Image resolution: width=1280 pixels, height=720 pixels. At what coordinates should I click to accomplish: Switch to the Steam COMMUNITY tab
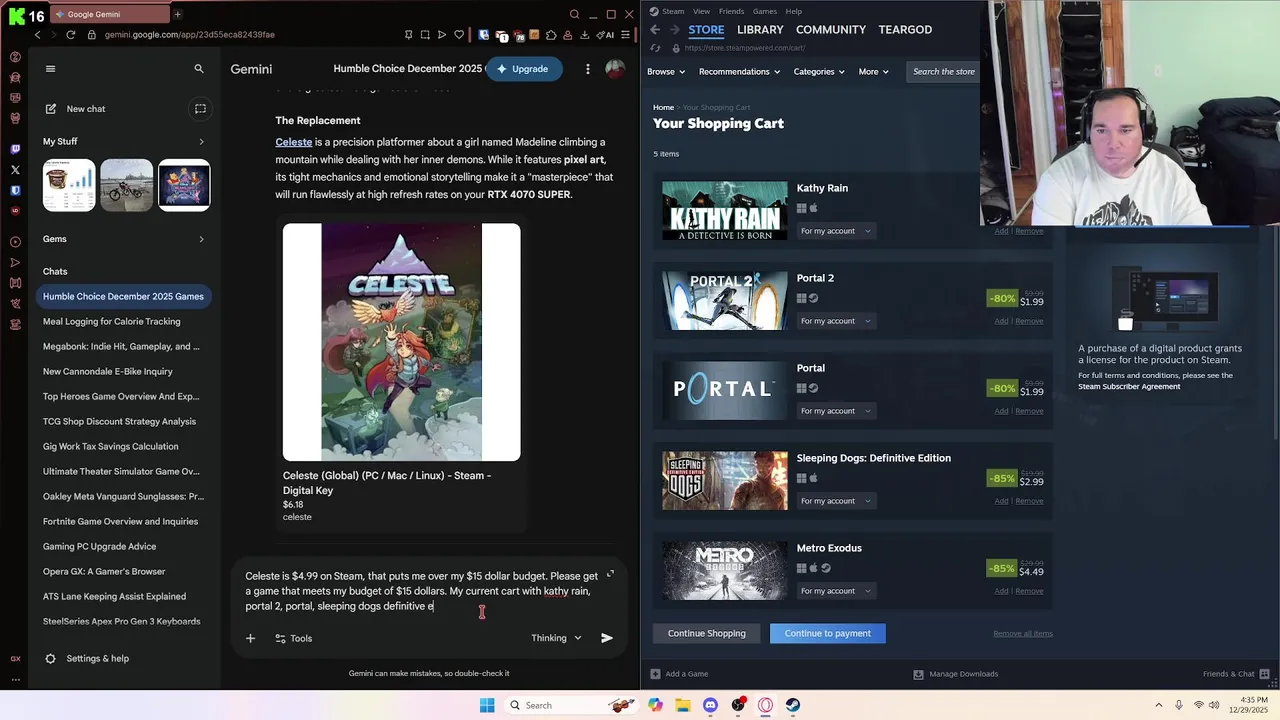coord(831,30)
